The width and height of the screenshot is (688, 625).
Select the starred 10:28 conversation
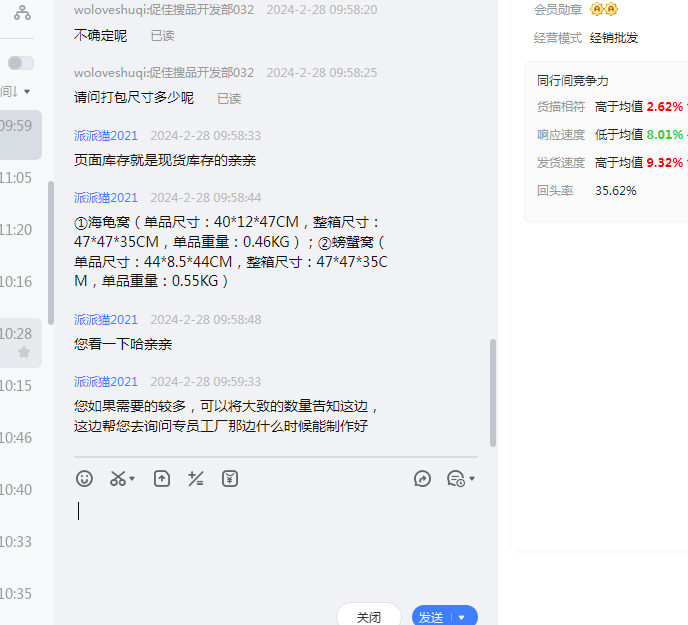pos(21,342)
